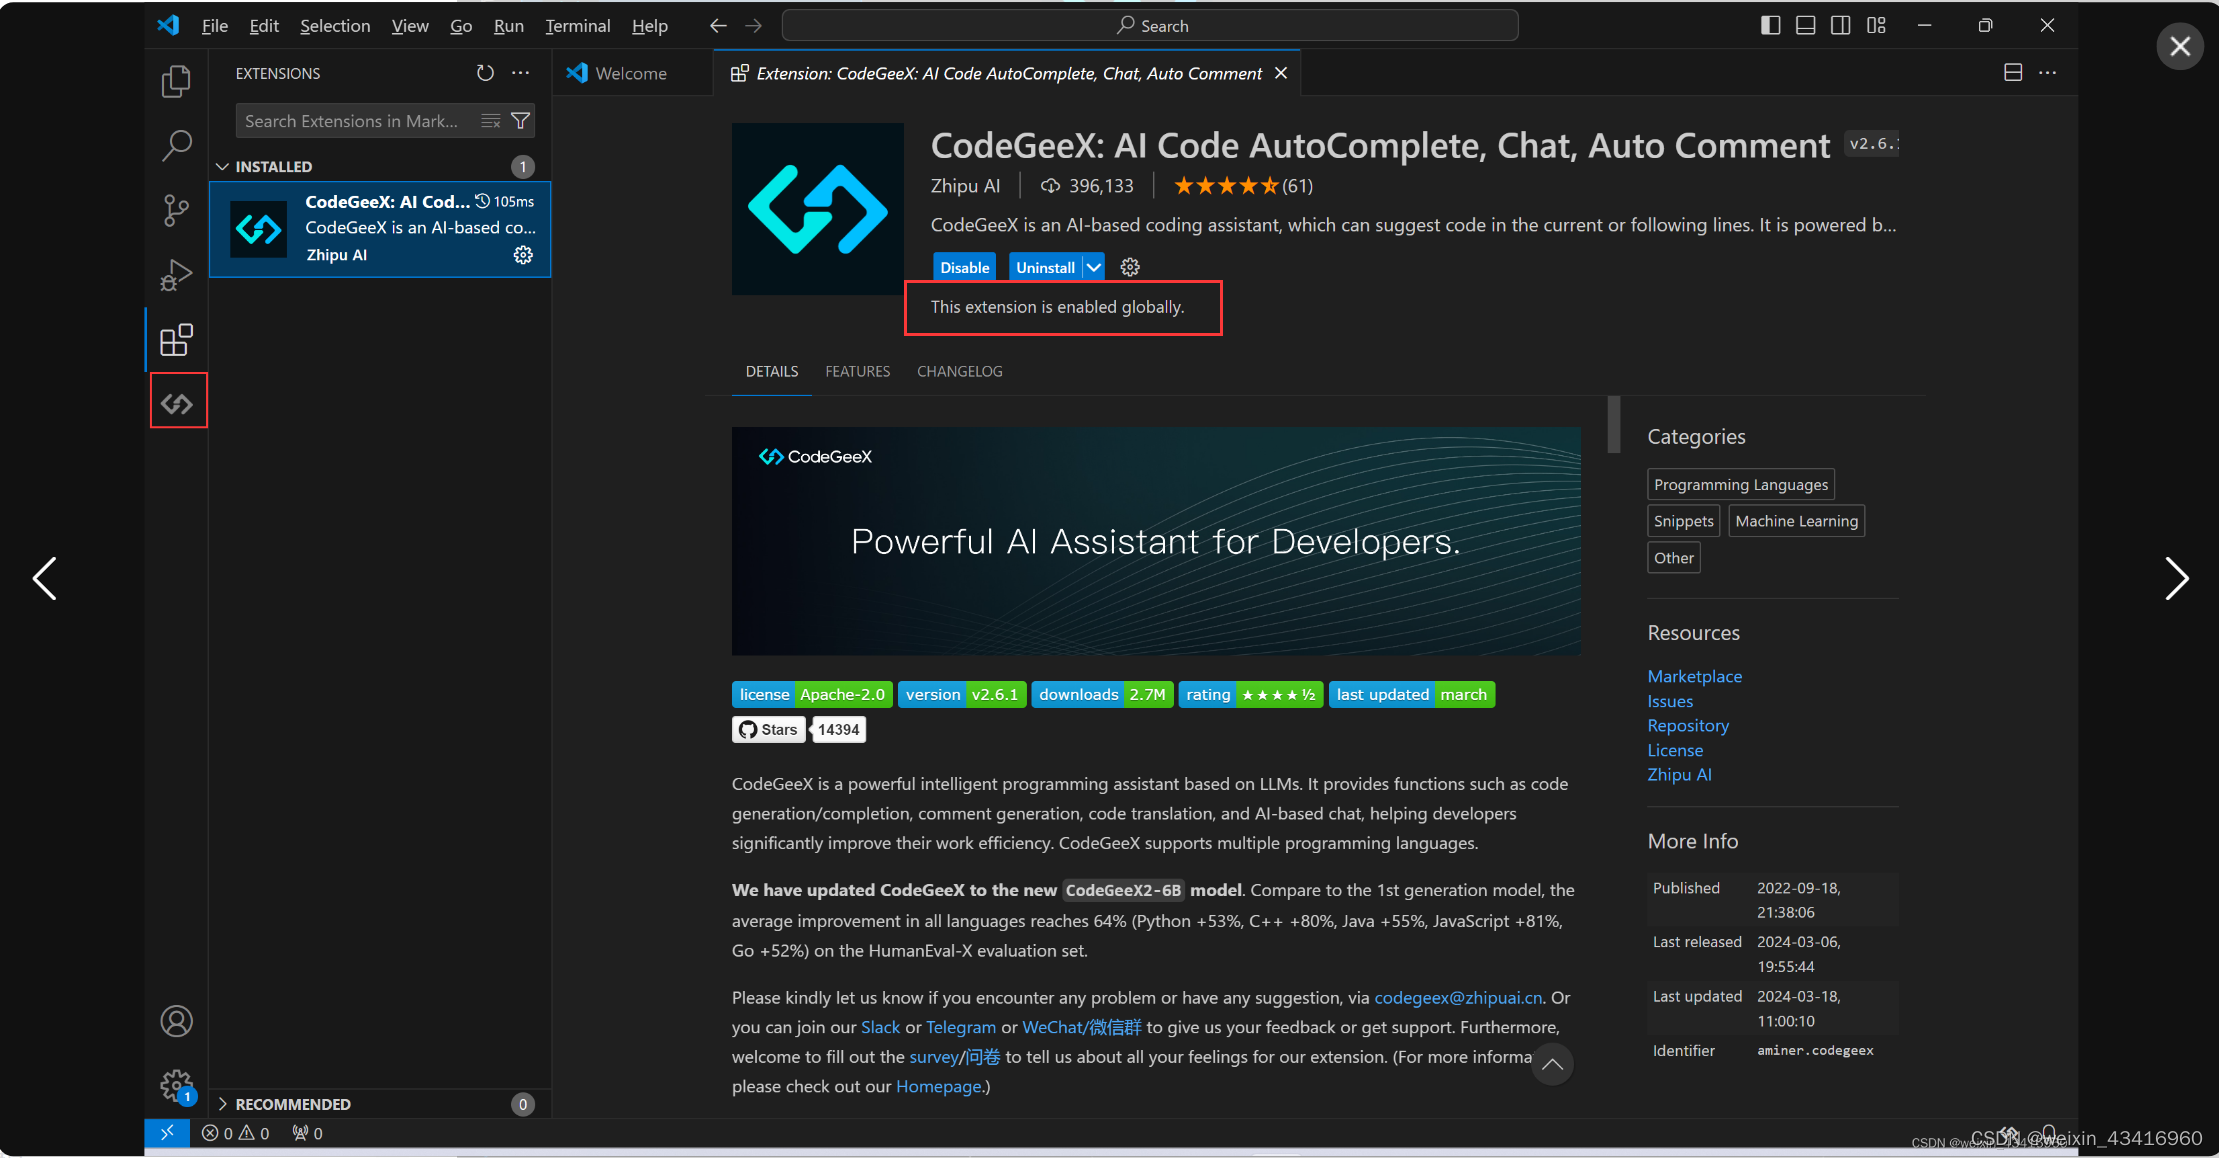
Task: Open the extensions filter funnel
Action: click(520, 121)
